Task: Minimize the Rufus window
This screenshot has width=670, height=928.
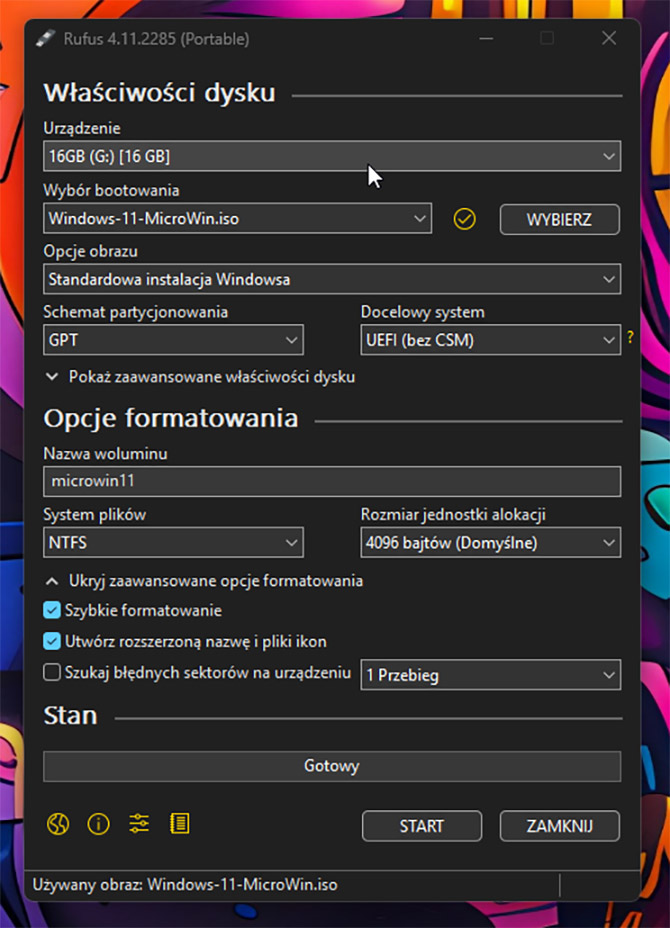Action: click(487, 38)
